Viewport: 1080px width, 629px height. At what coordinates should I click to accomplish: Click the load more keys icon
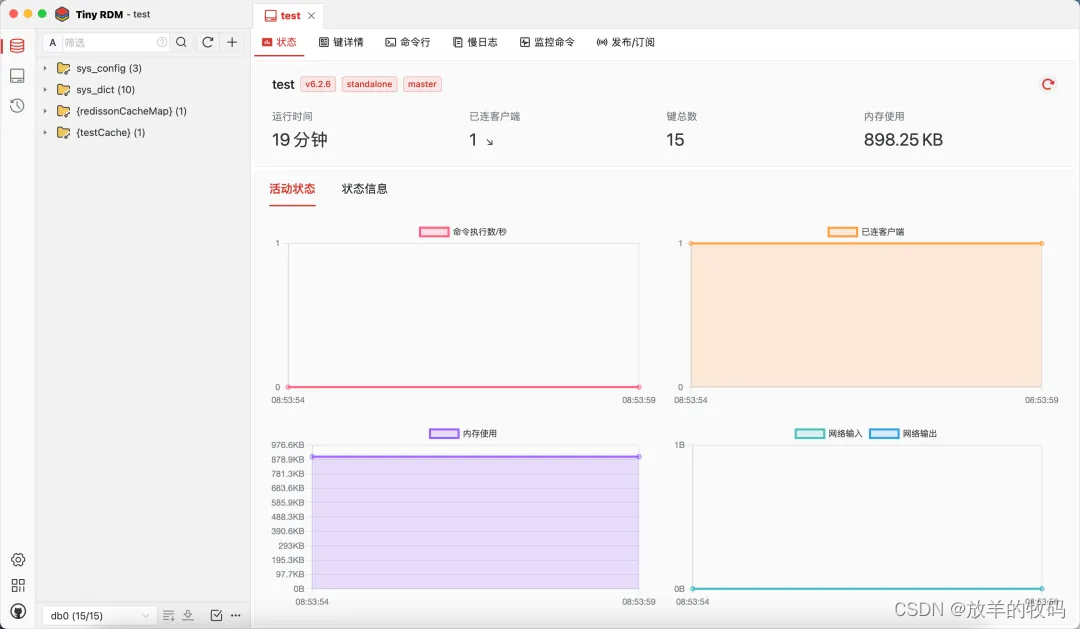(x=169, y=615)
